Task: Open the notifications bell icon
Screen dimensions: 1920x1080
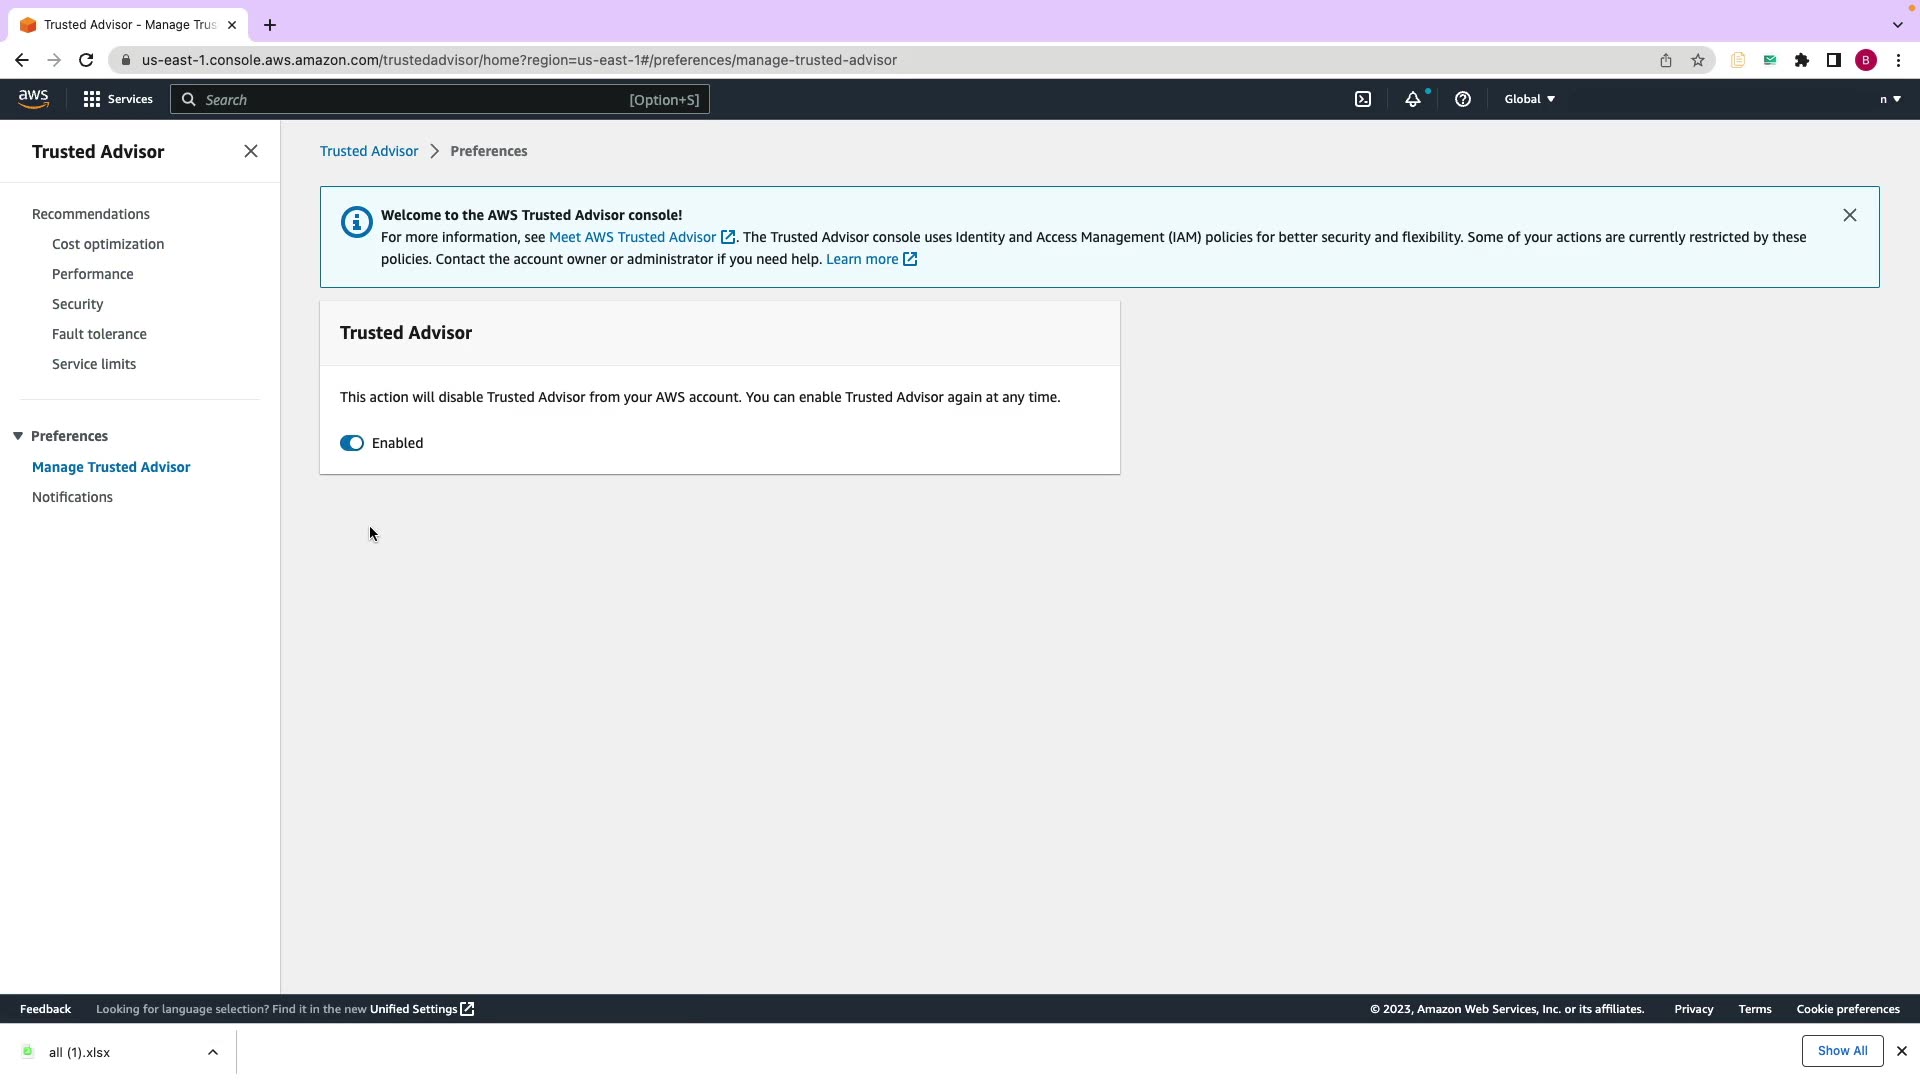Action: pos(1413,99)
